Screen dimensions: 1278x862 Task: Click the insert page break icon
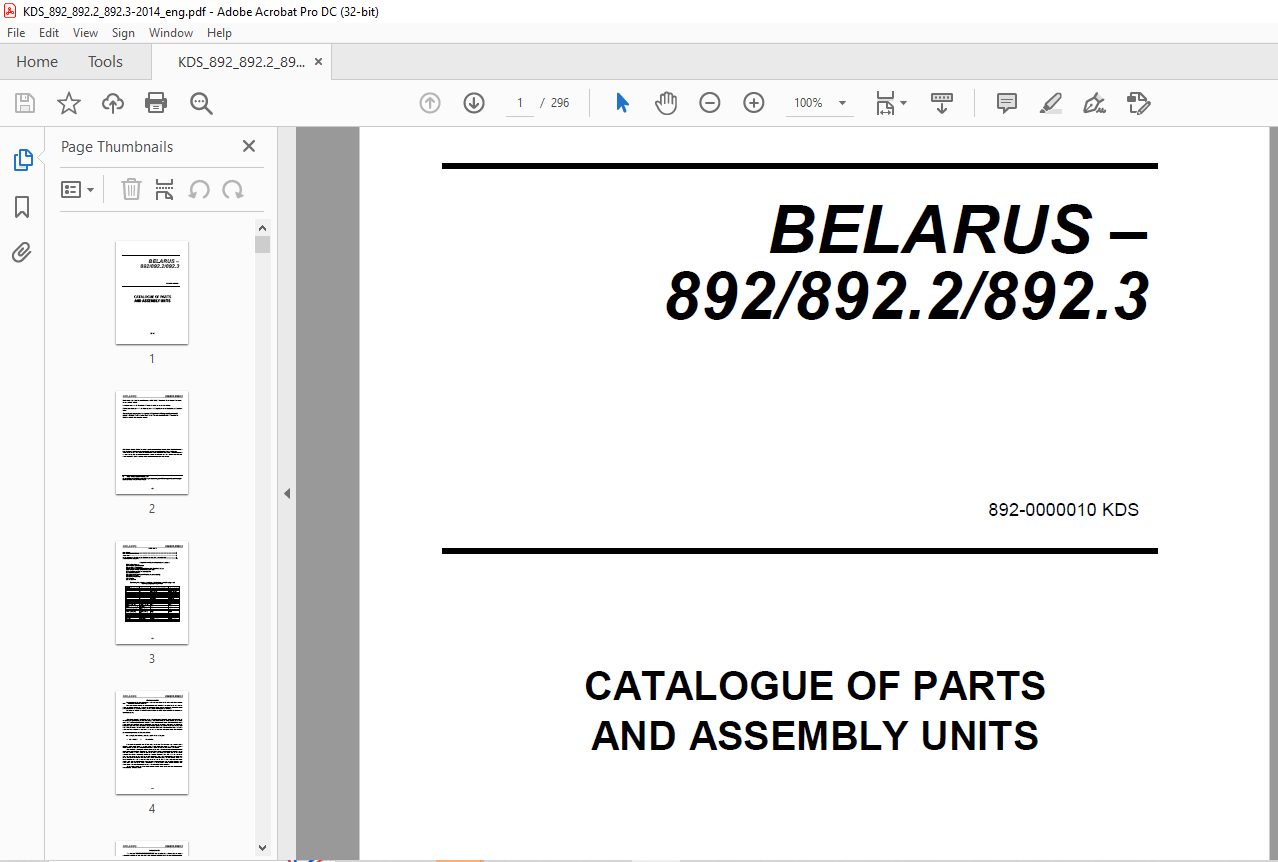coord(165,189)
